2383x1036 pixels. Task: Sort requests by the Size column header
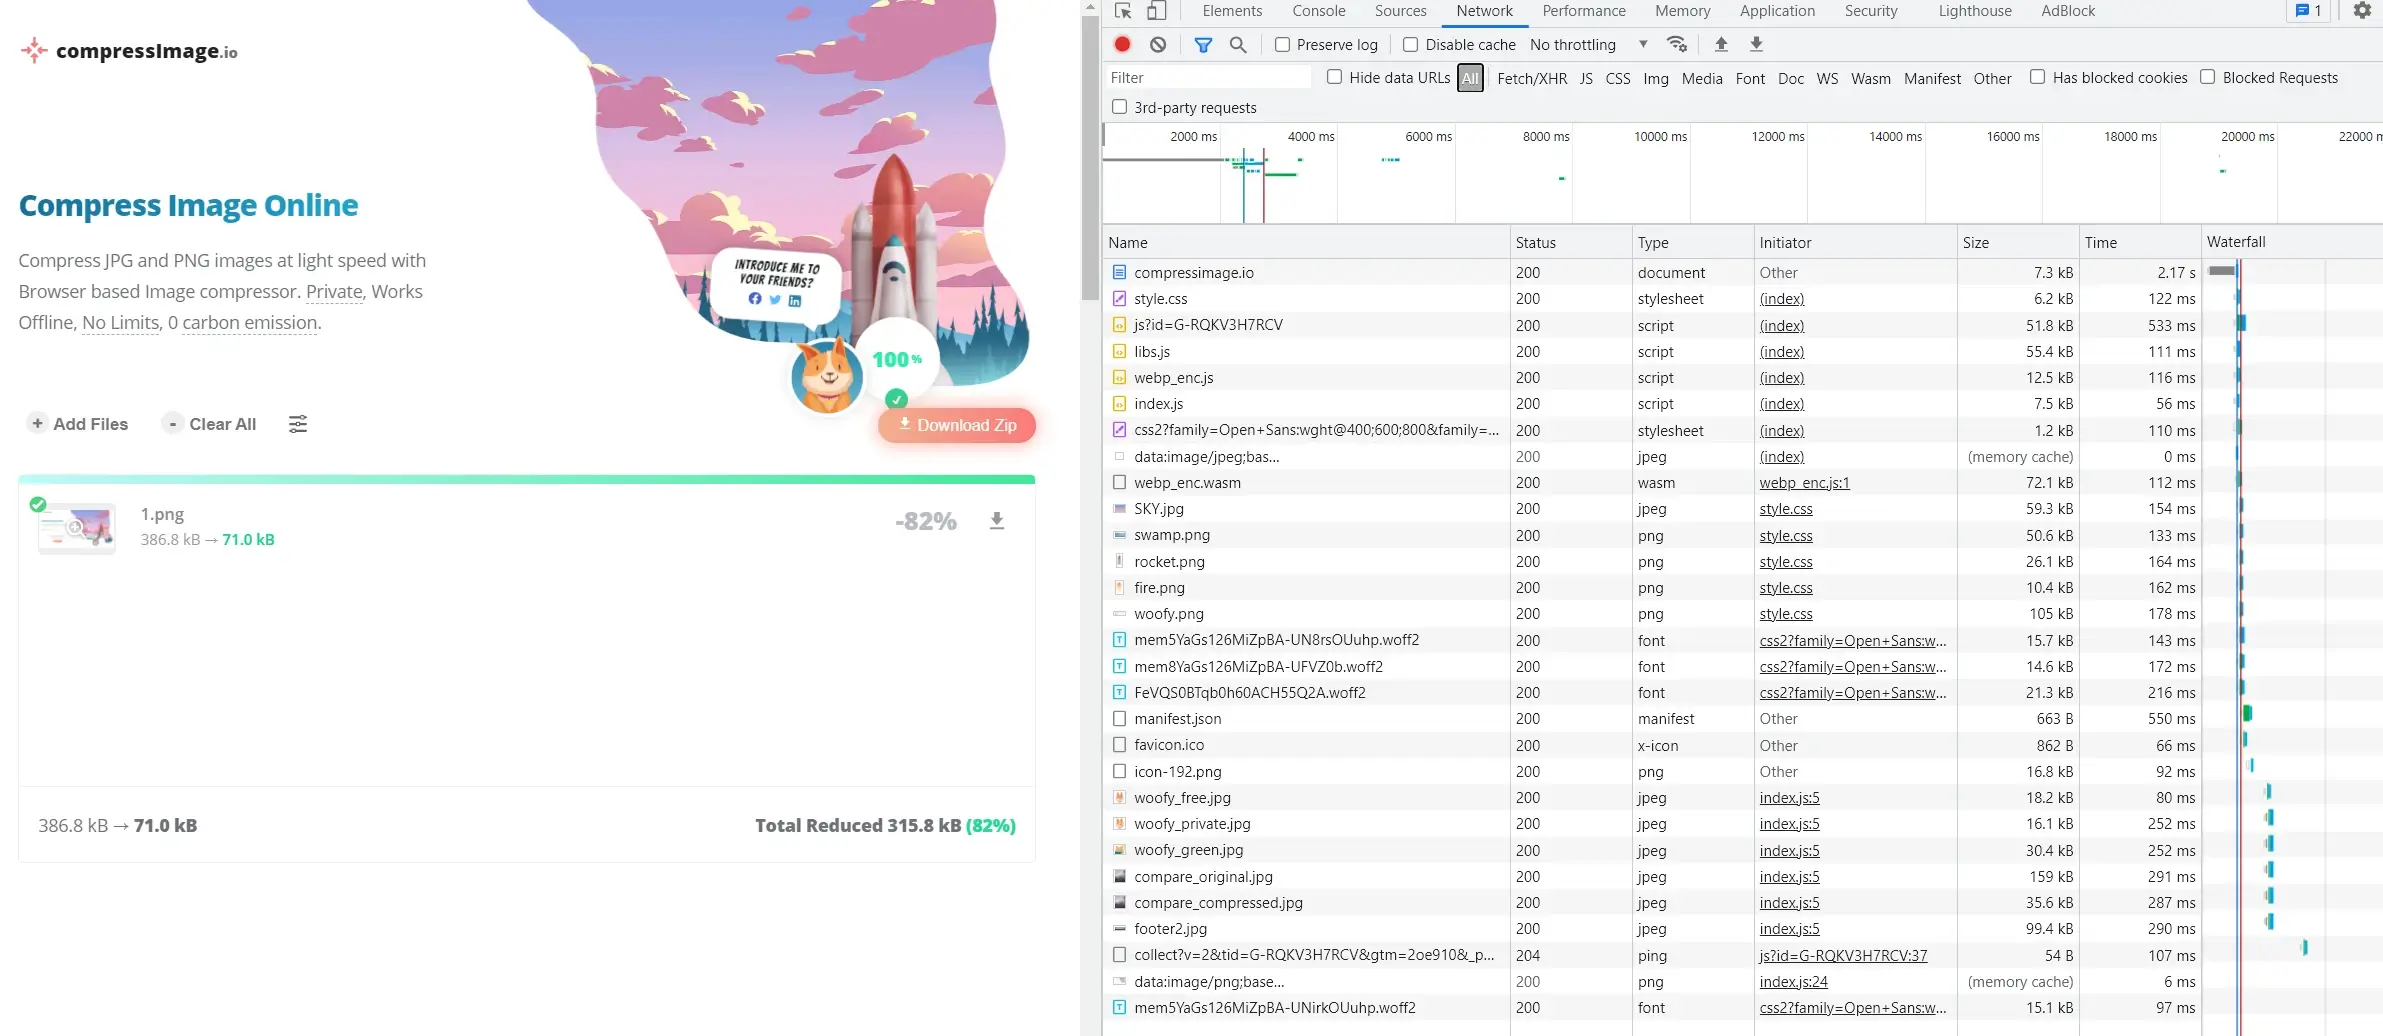coord(1976,242)
